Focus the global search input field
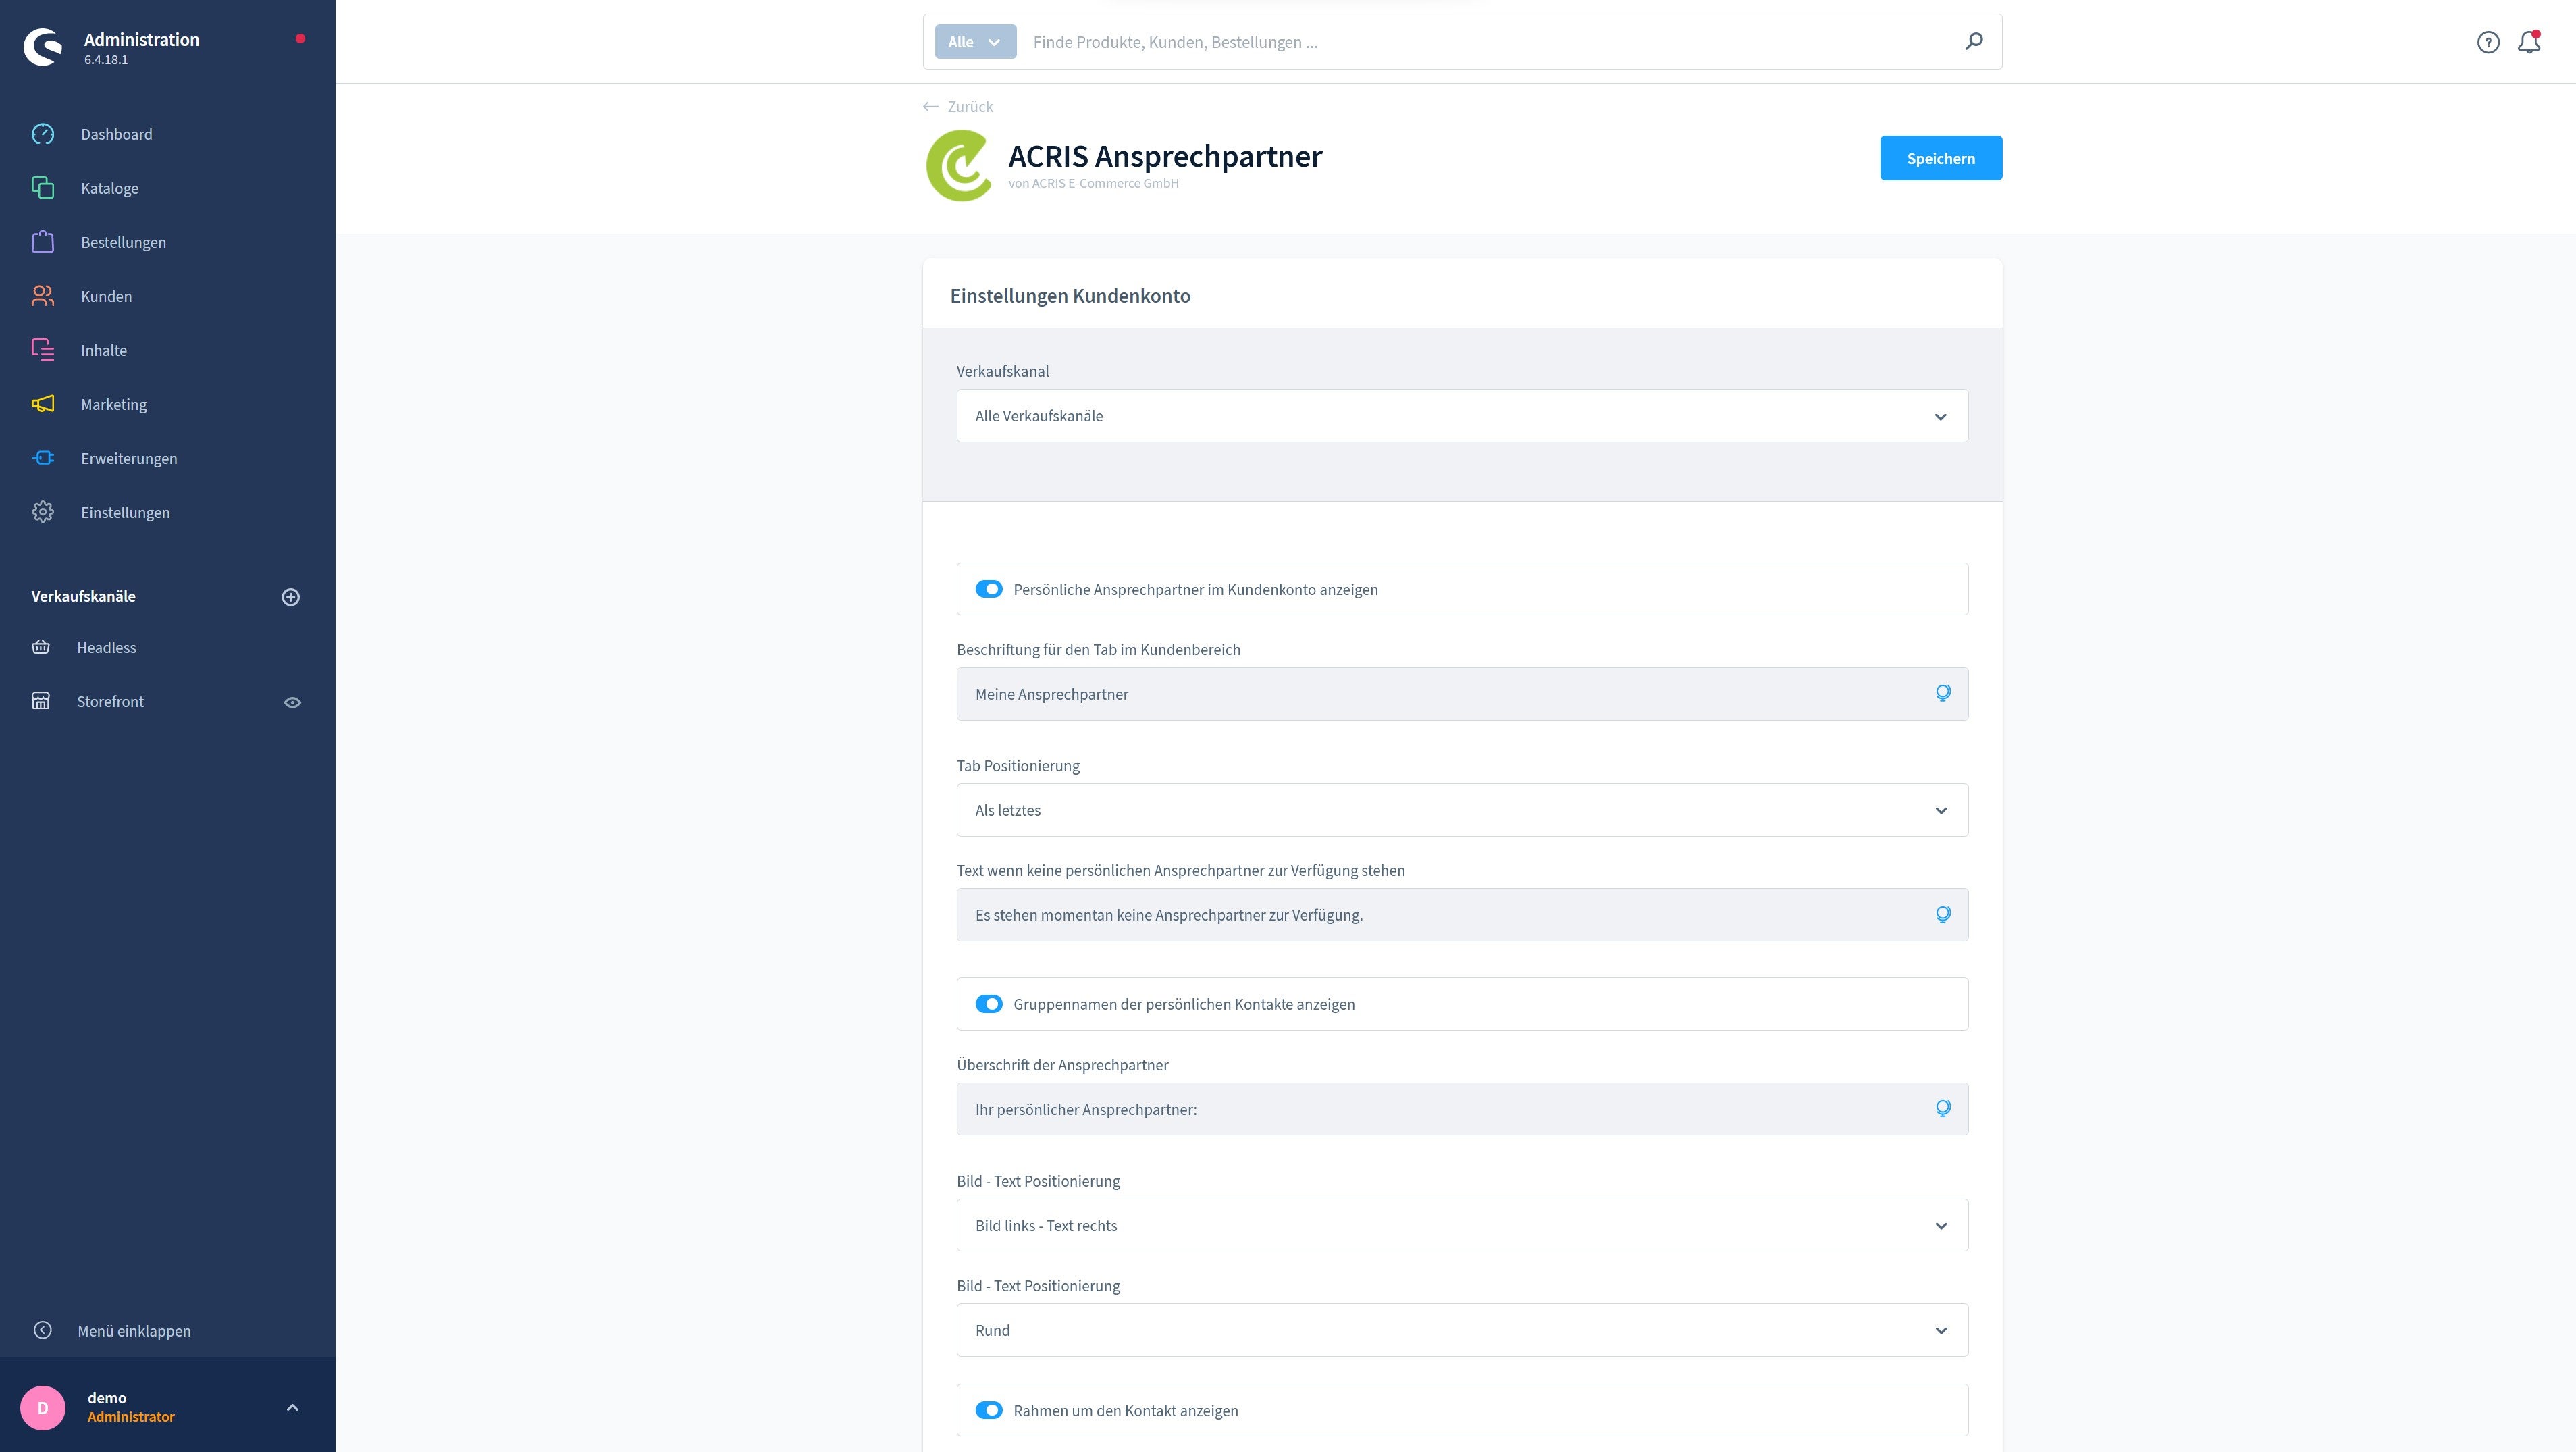This screenshot has width=2576, height=1452. (x=1490, y=42)
